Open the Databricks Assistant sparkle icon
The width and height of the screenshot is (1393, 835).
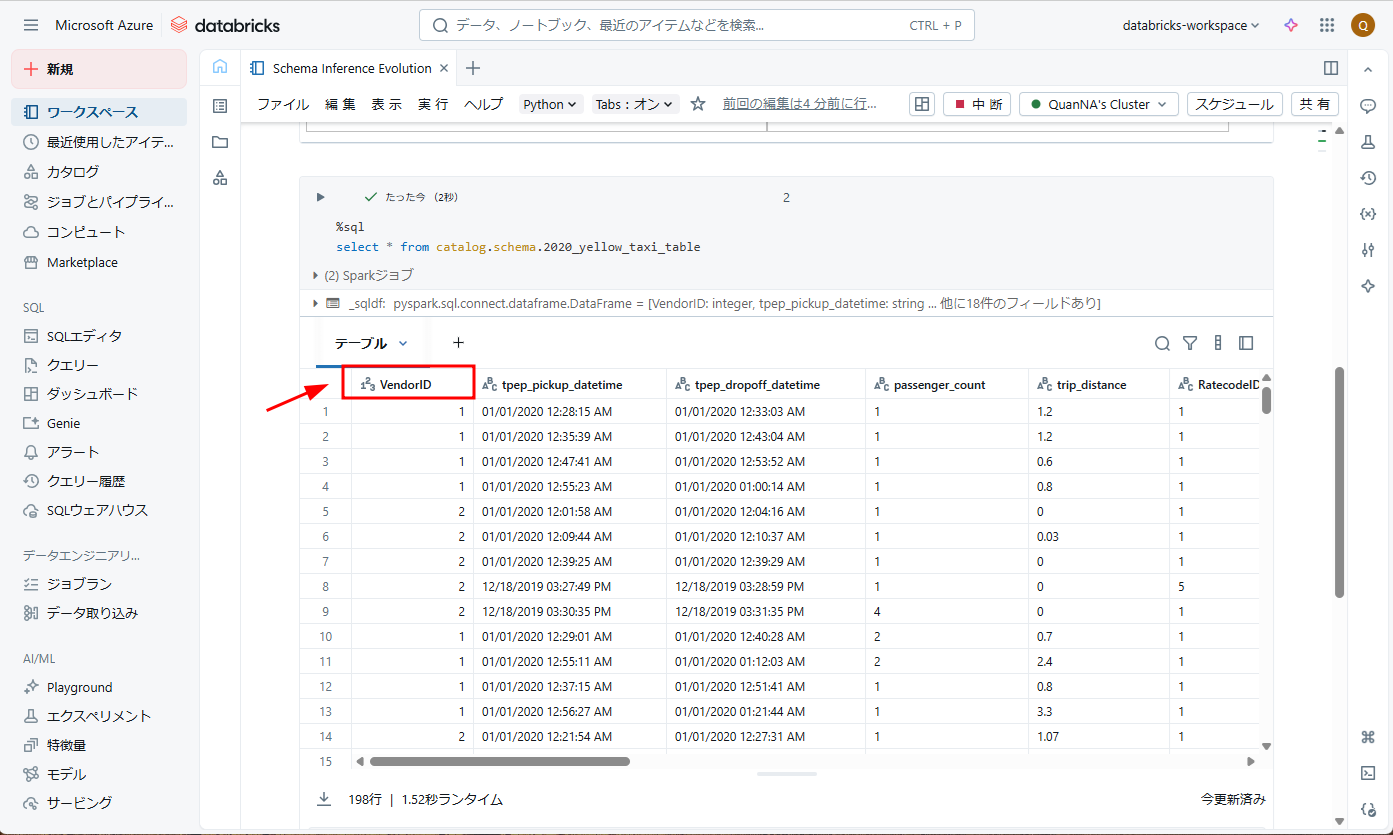[1291, 25]
